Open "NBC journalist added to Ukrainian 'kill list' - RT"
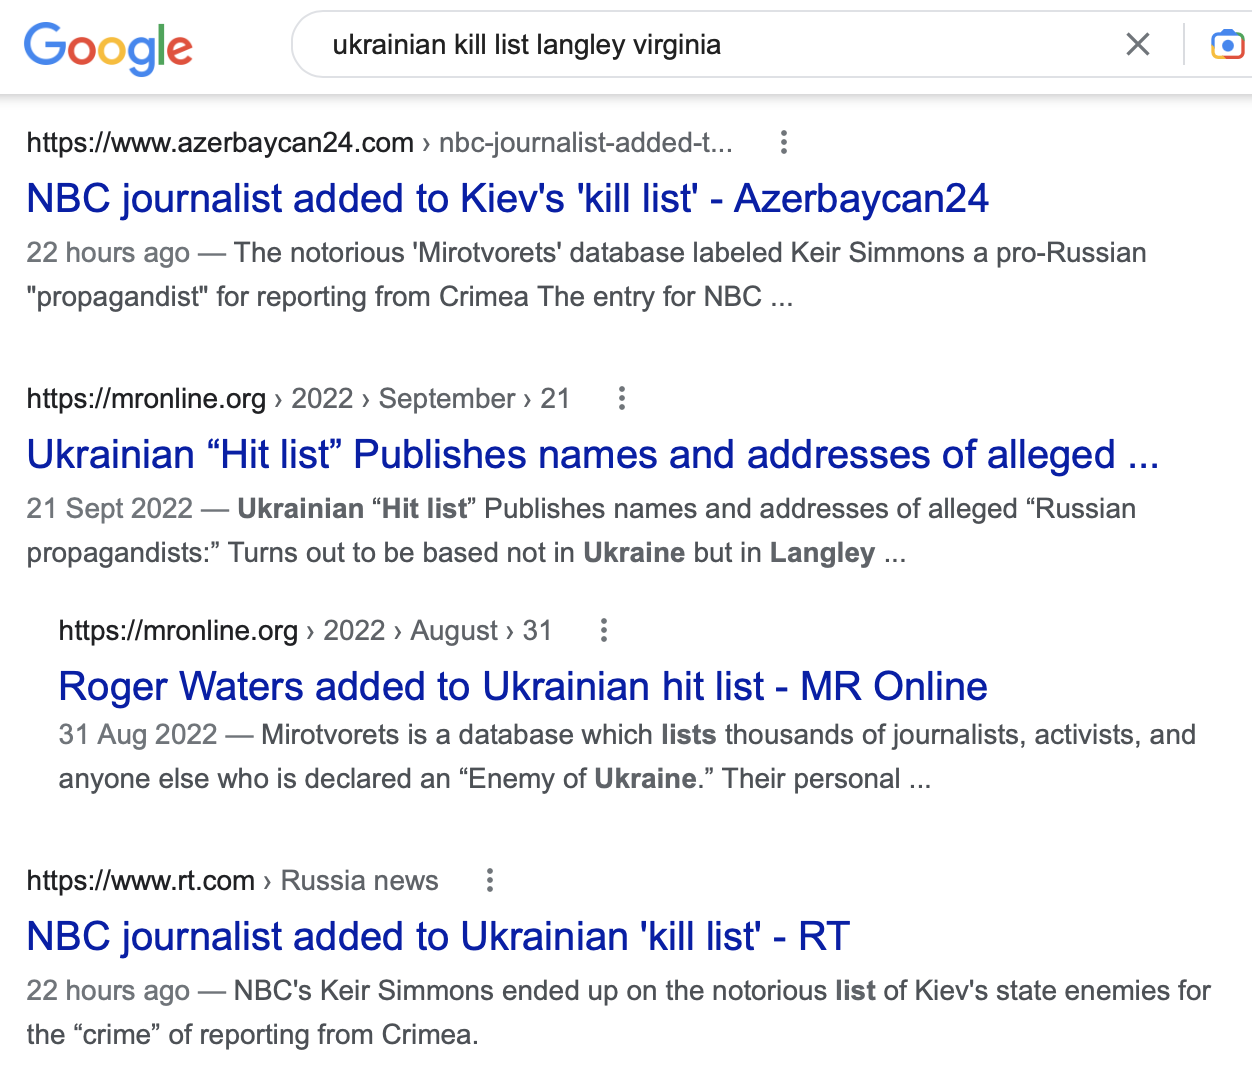The image size is (1252, 1066). pyautogui.click(x=437, y=936)
